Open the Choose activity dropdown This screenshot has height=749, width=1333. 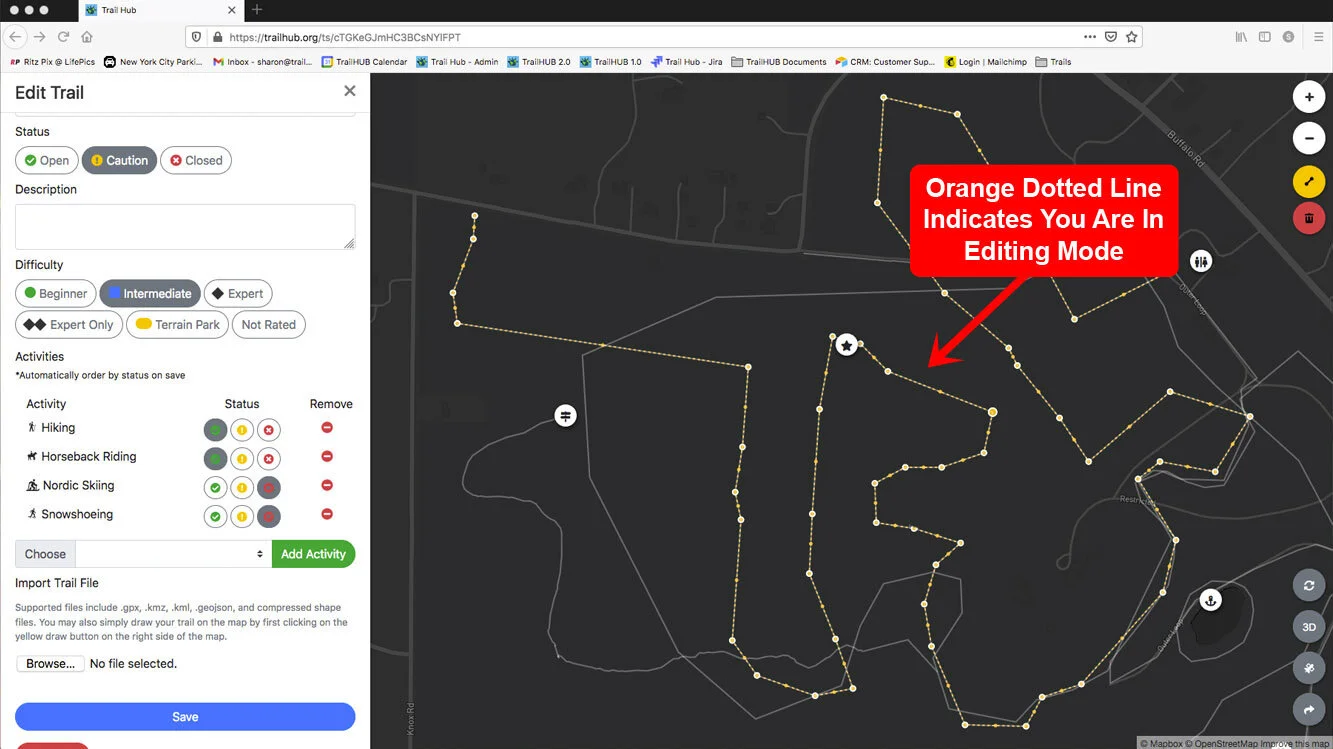[173, 554]
